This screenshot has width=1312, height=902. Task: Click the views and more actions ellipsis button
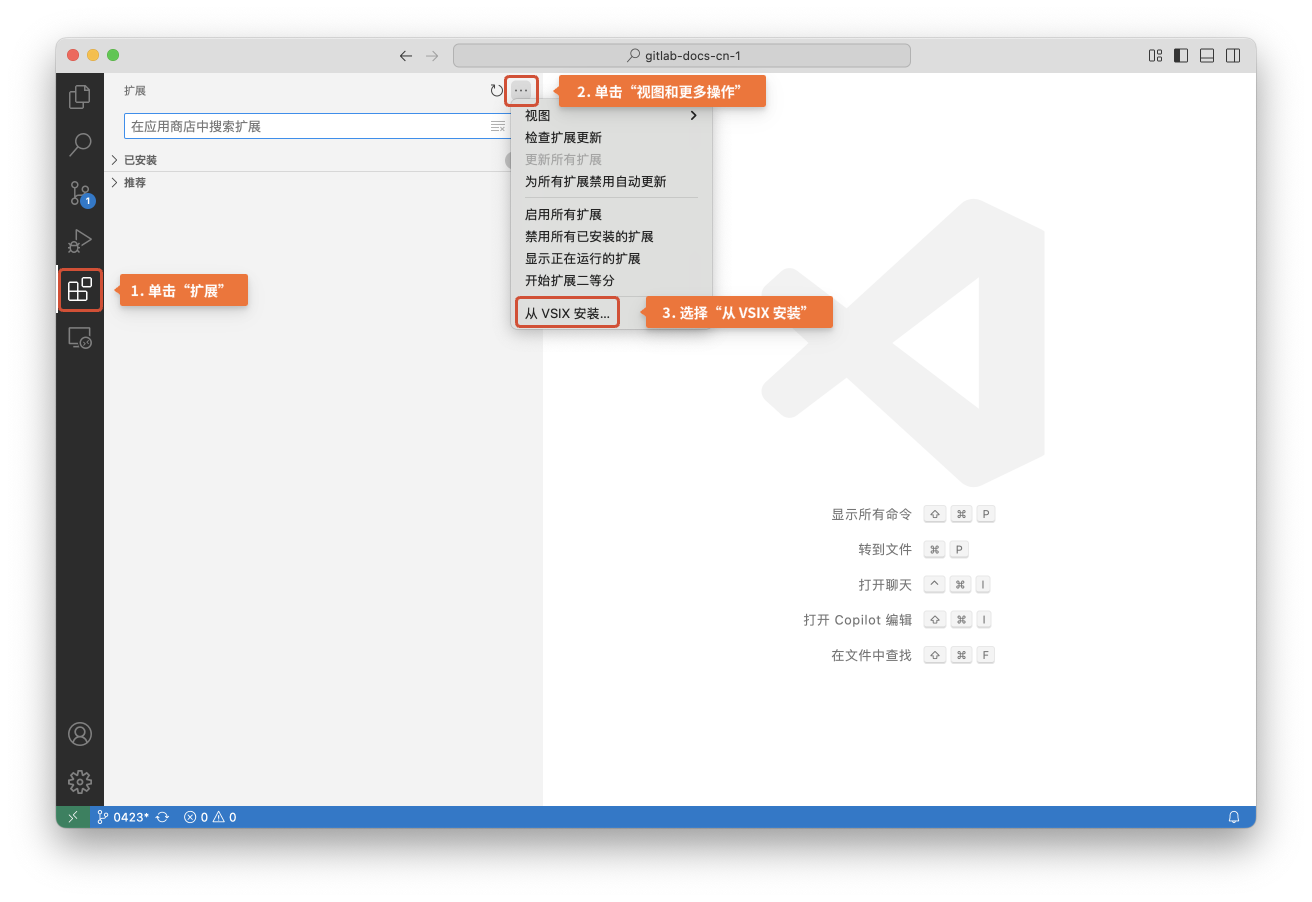click(x=521, y=91)
